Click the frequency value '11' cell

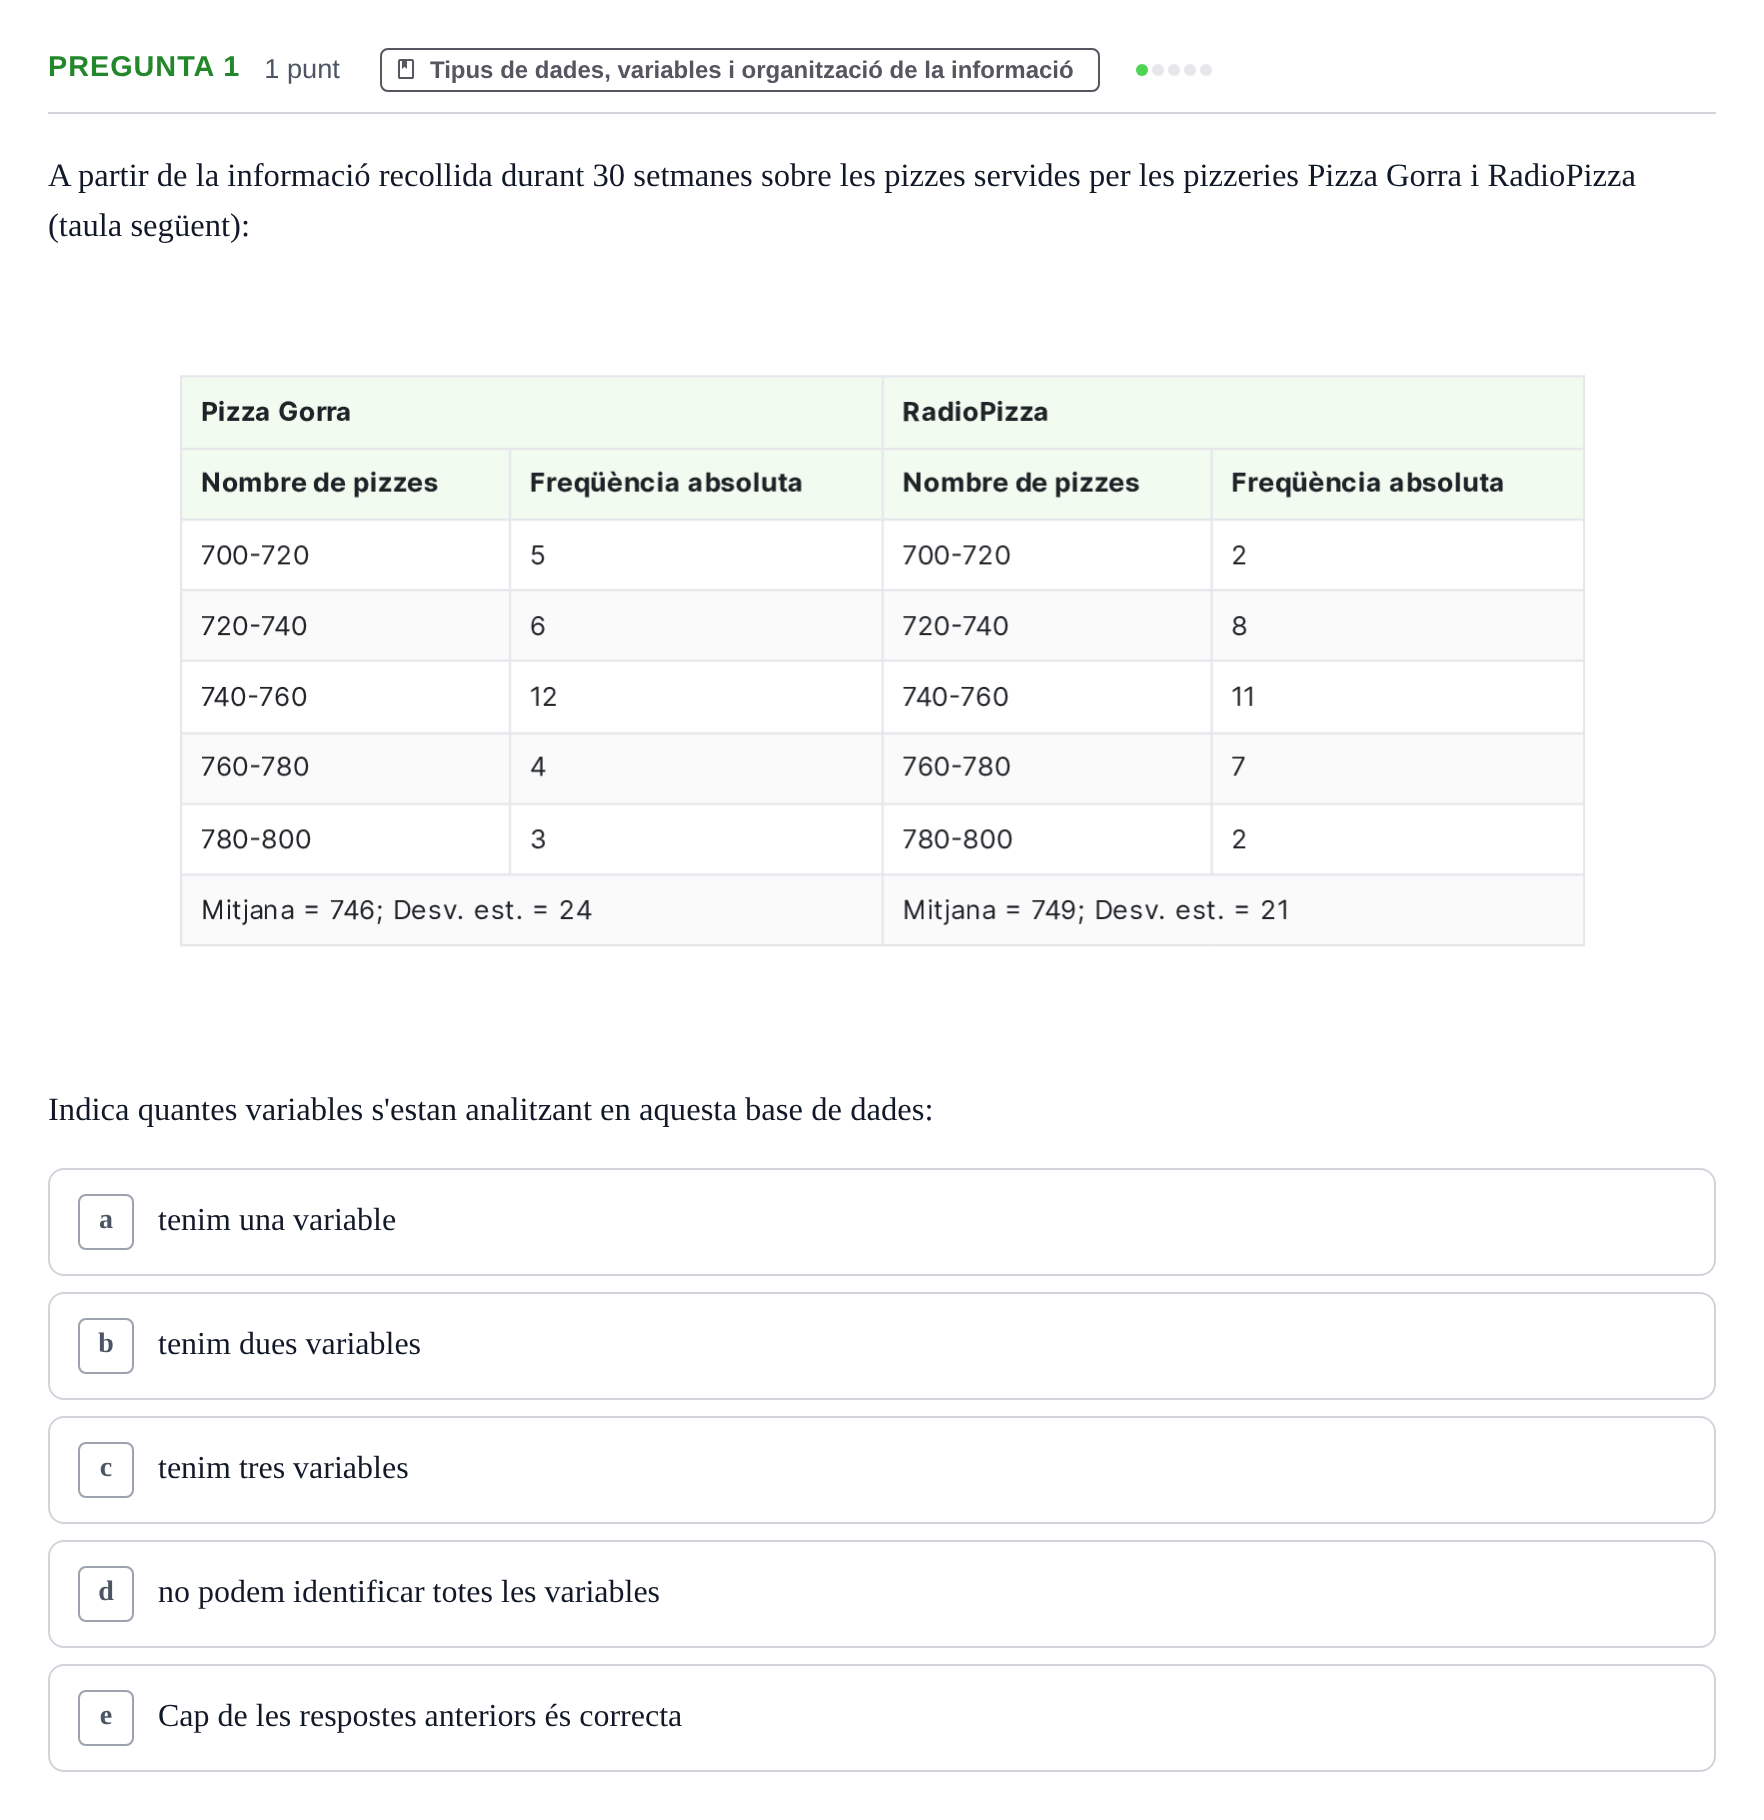click(1397, 697)
